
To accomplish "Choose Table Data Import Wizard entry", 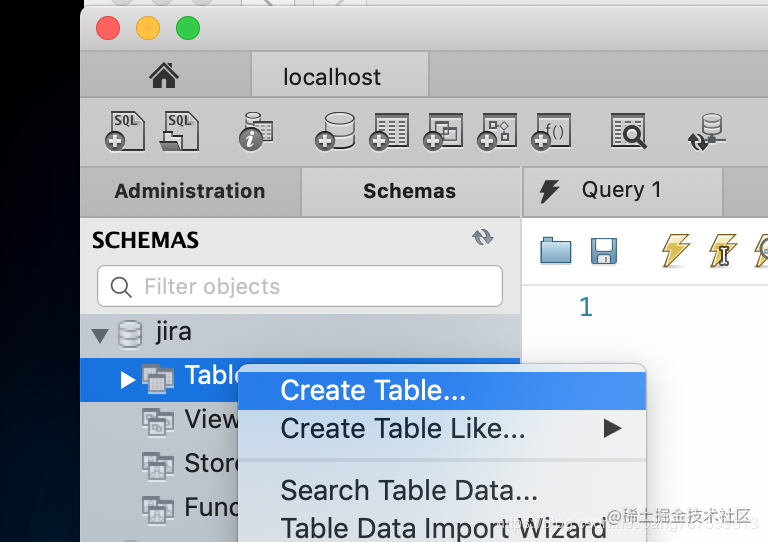I will point(442,528).
